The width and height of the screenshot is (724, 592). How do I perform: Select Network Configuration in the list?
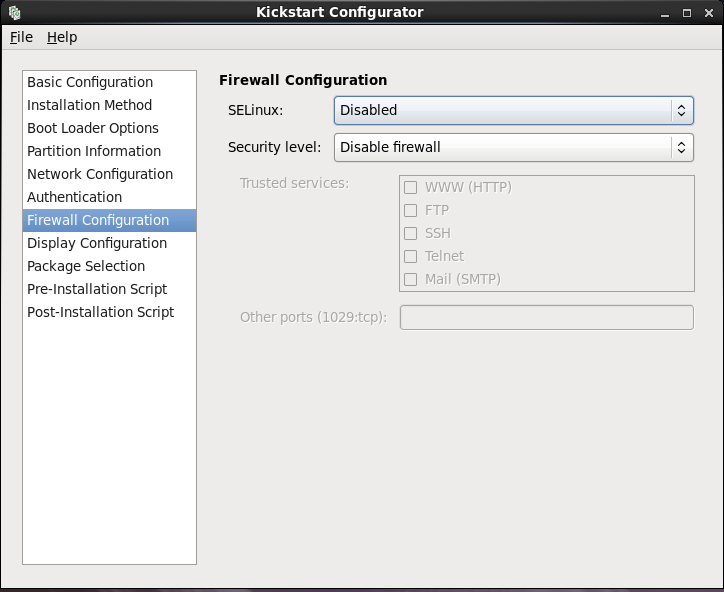pyautogui.click(x=109, y=174)
